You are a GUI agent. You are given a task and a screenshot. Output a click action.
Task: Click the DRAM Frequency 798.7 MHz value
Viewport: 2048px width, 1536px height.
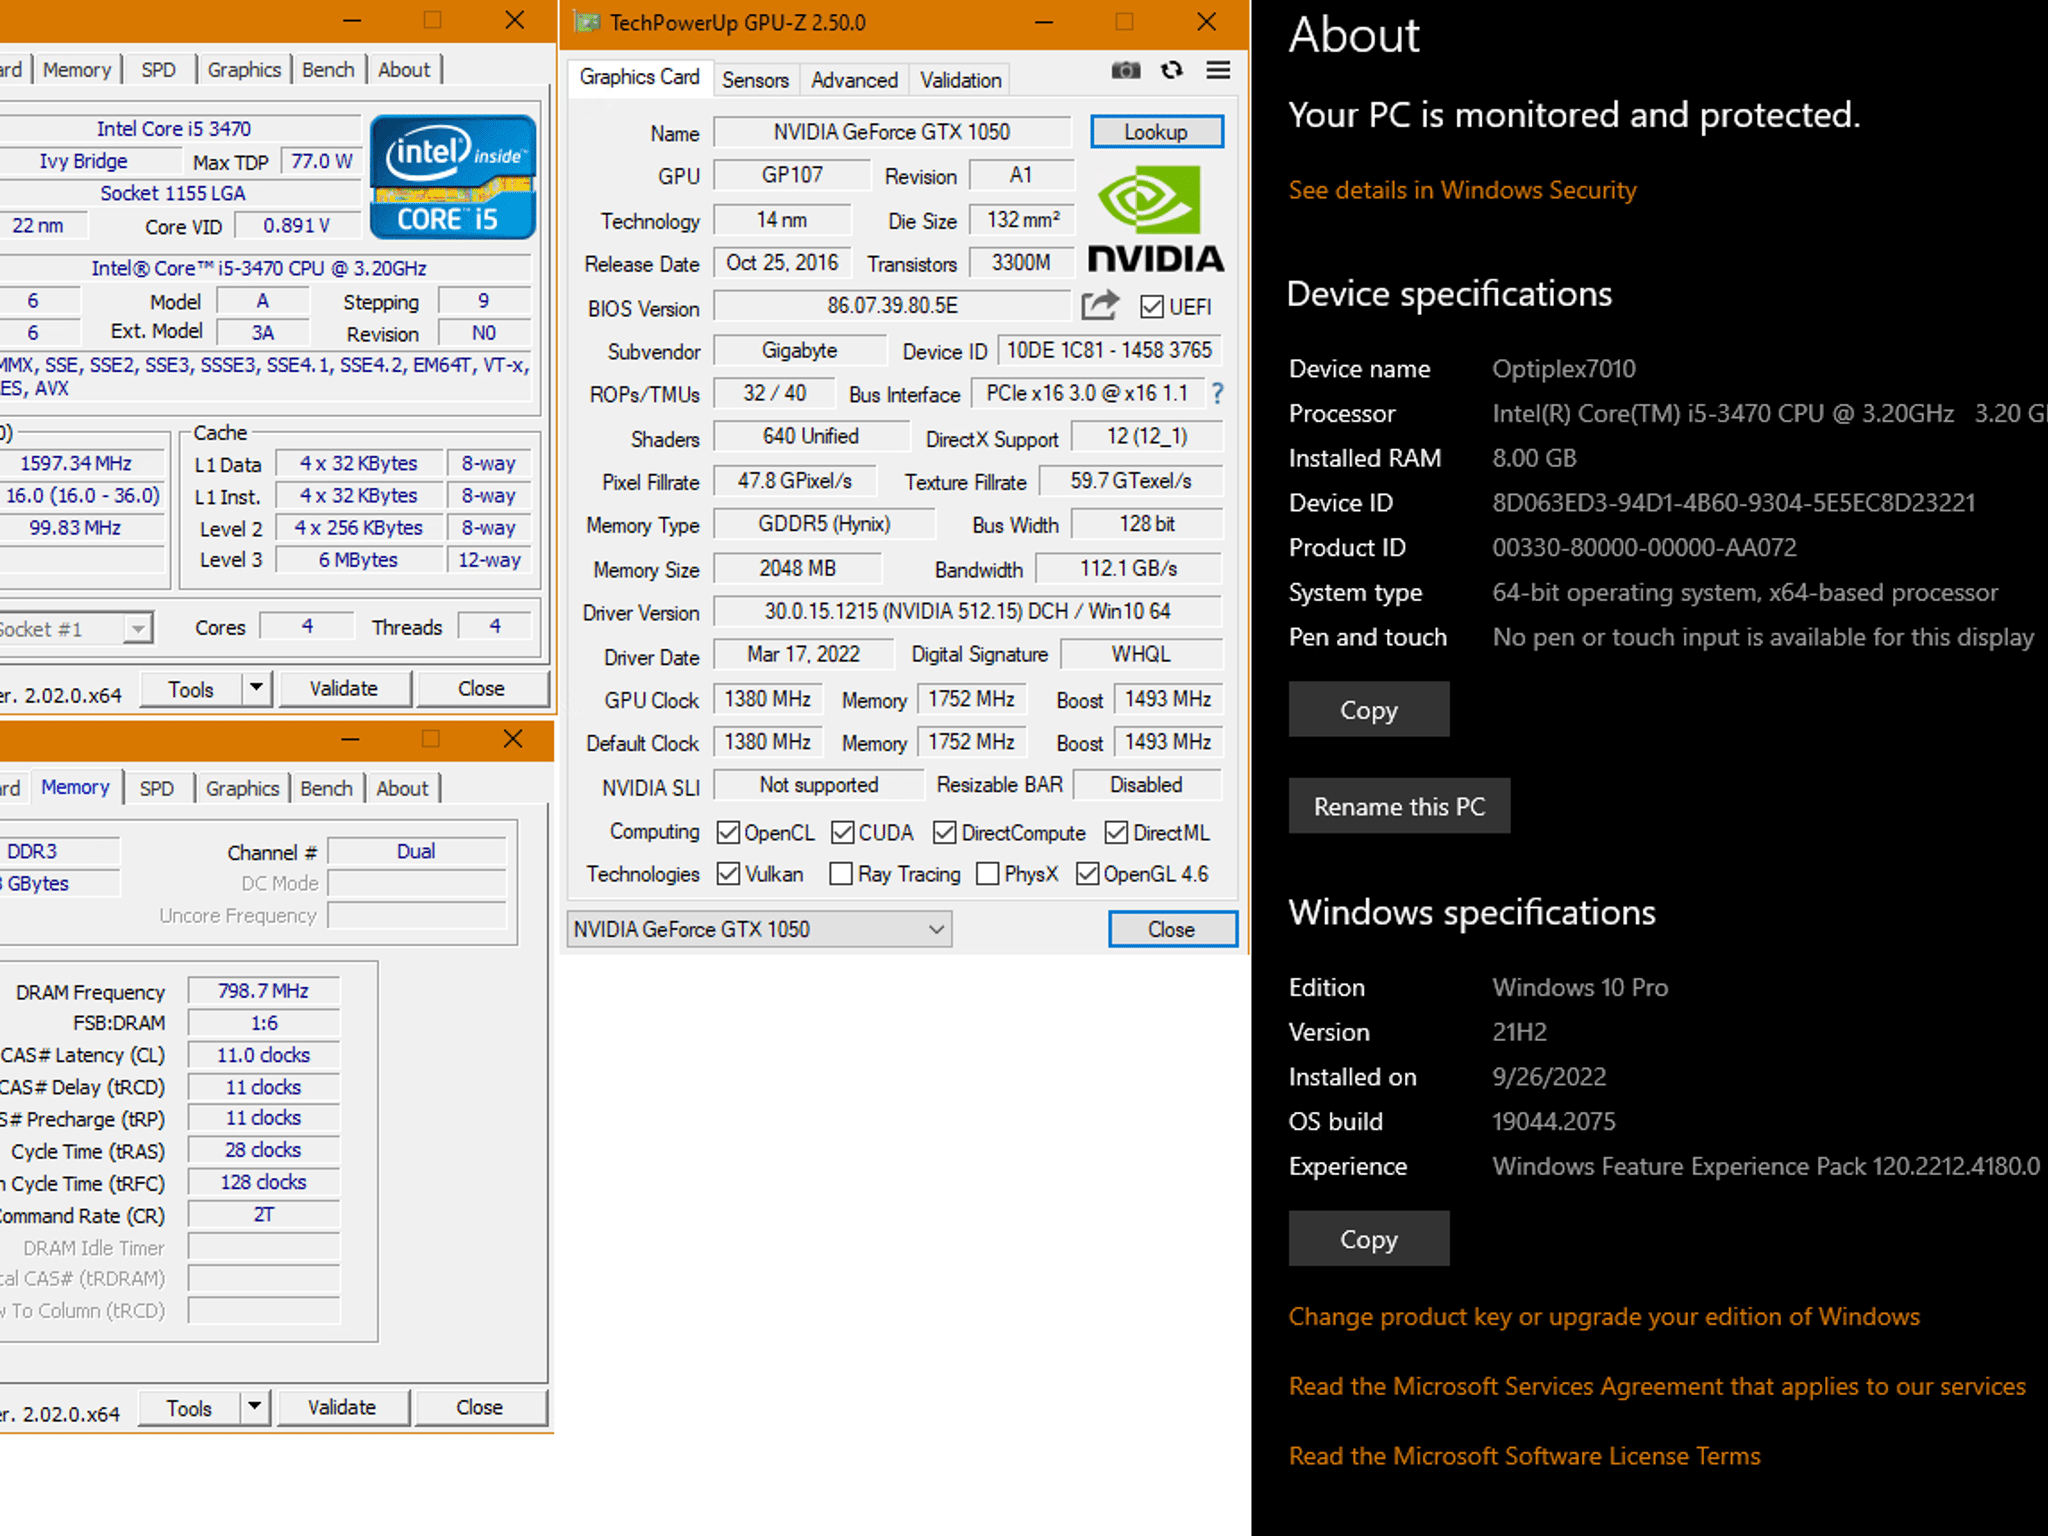point(264,991)
